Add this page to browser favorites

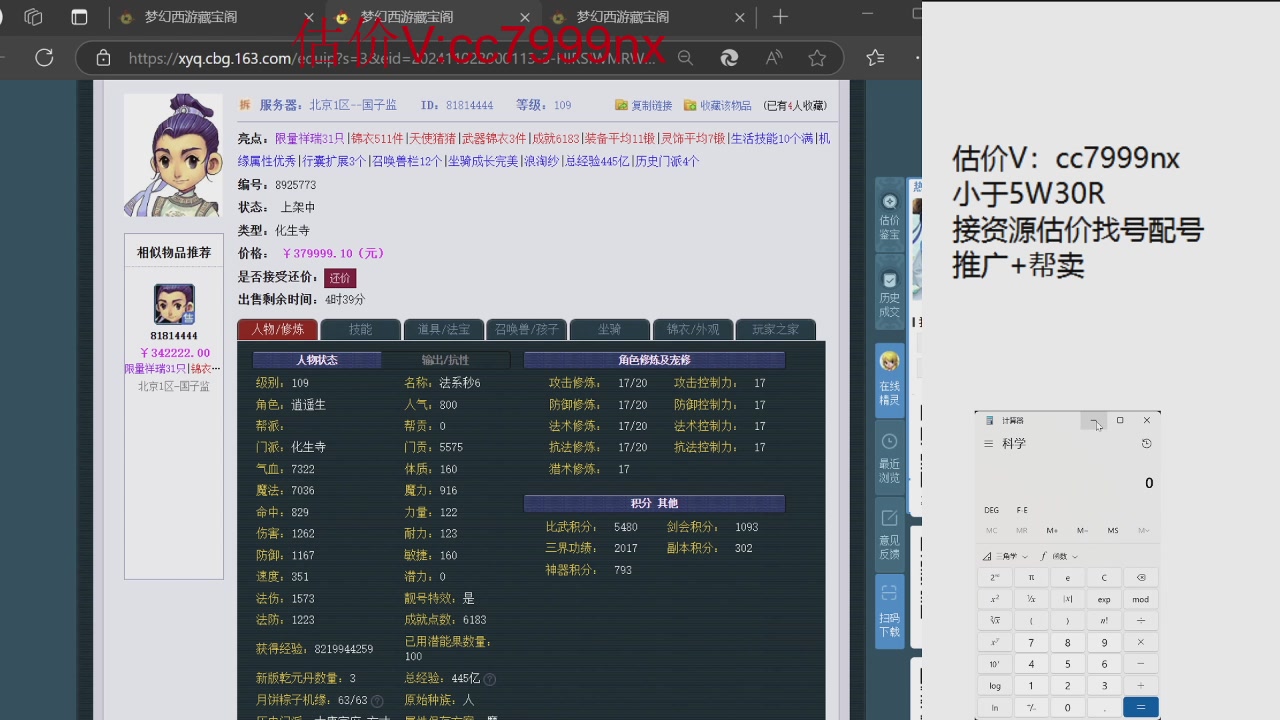click(x=817, y=58)
